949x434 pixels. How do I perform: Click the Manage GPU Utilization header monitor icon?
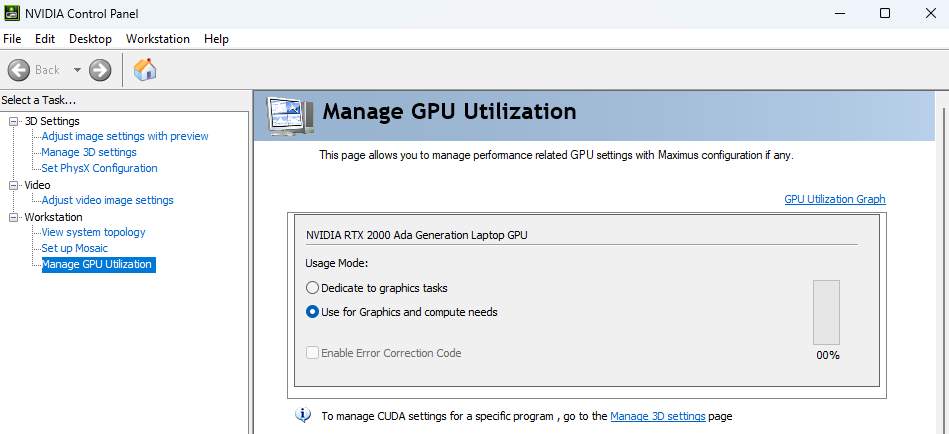click(x=291, y=116)
